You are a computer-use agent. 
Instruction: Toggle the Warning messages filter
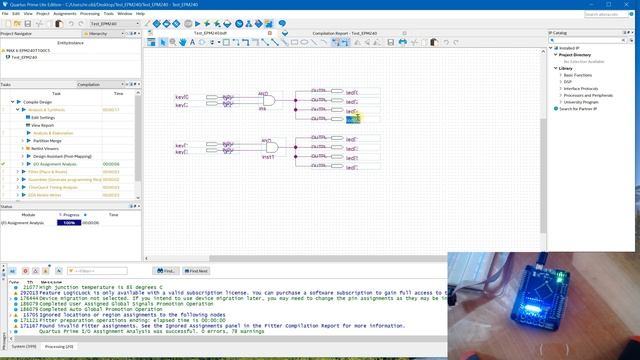(x=46, y=271)
